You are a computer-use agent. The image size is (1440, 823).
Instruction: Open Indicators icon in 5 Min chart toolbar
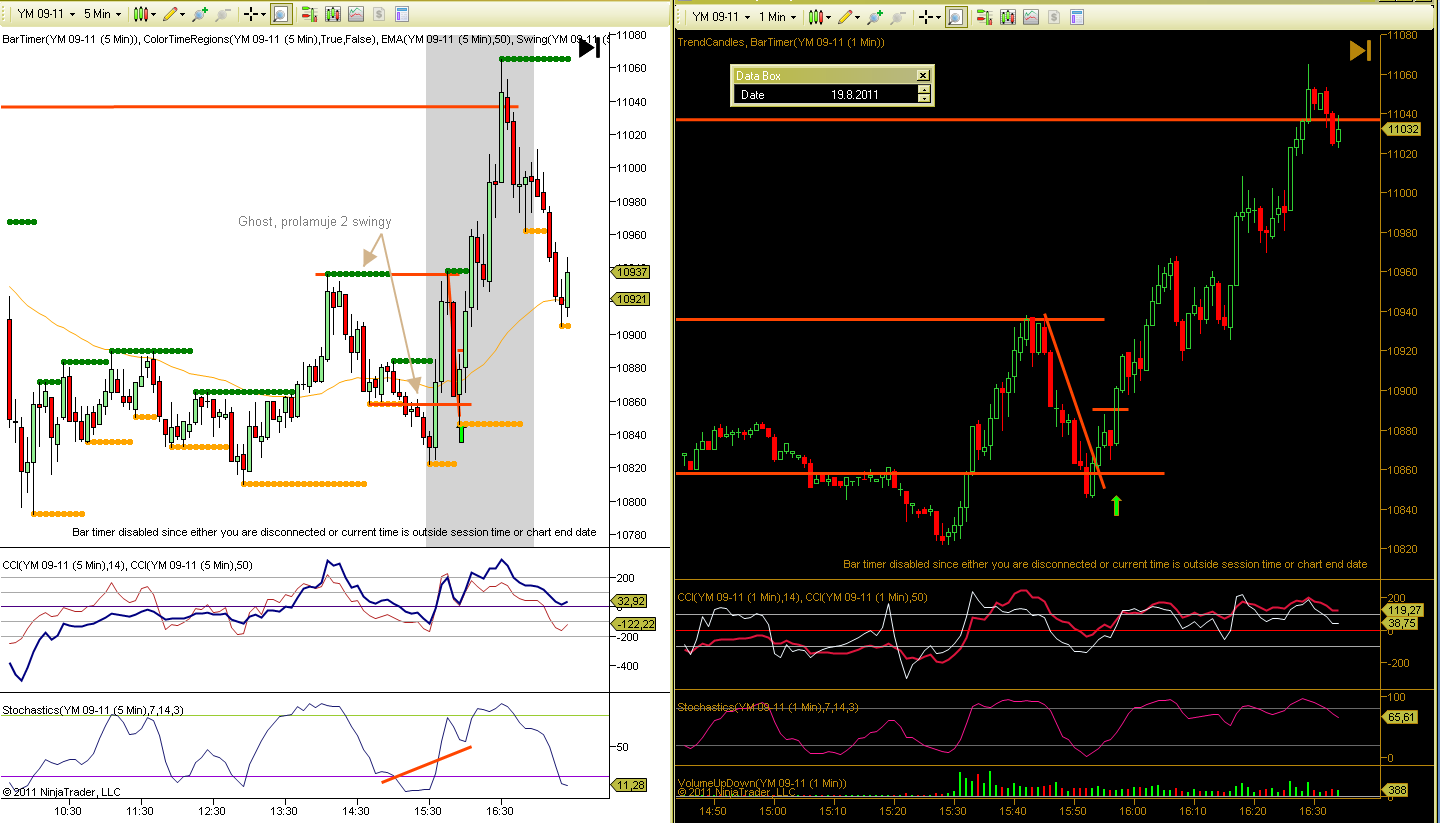356,15
